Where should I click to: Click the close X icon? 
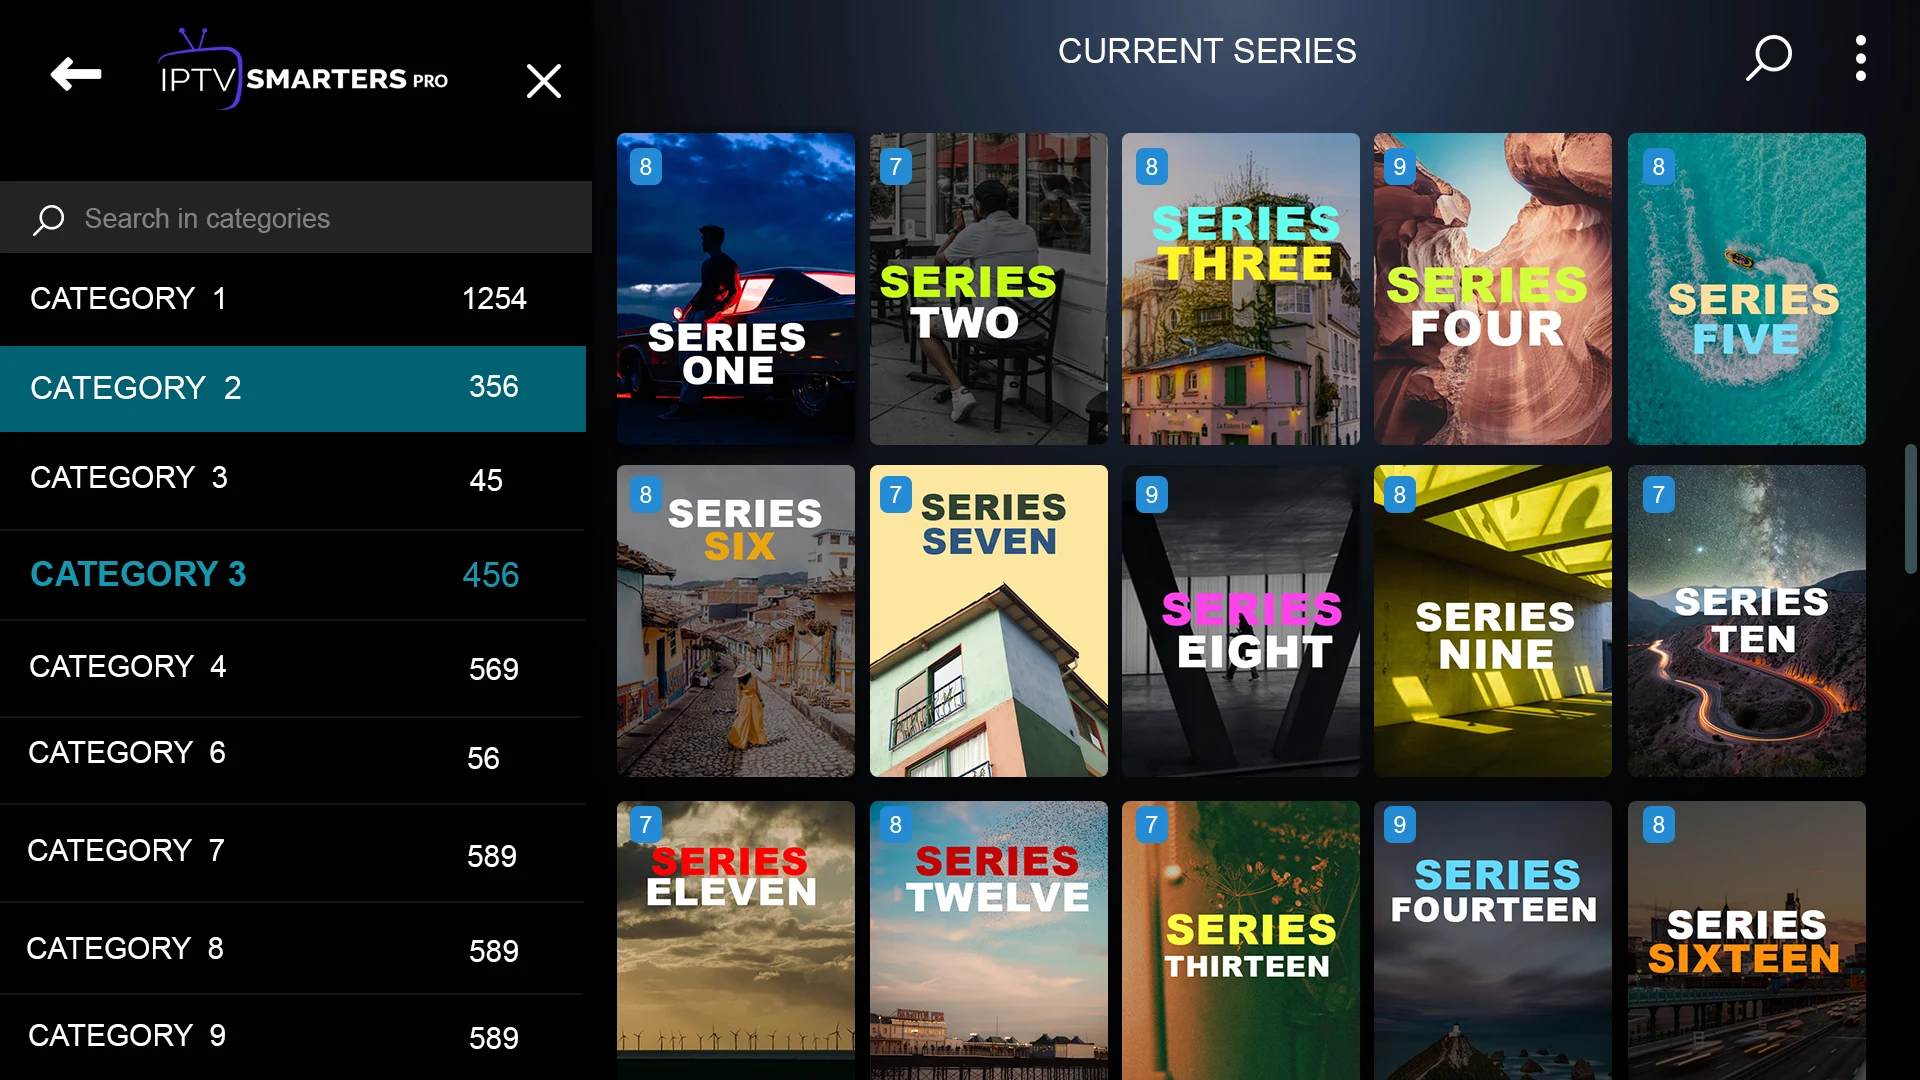tap(545, 79)
